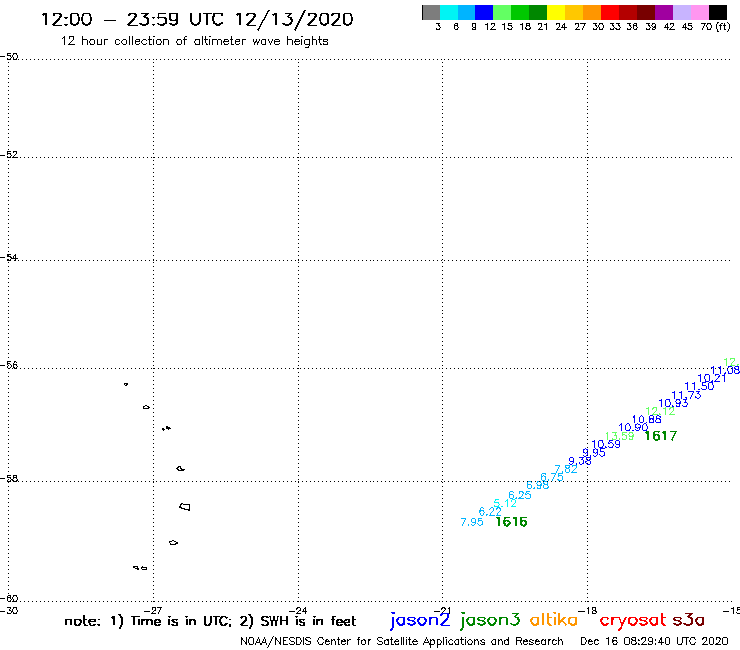Click the red cryosat satellite label

[x=633, y=620]
